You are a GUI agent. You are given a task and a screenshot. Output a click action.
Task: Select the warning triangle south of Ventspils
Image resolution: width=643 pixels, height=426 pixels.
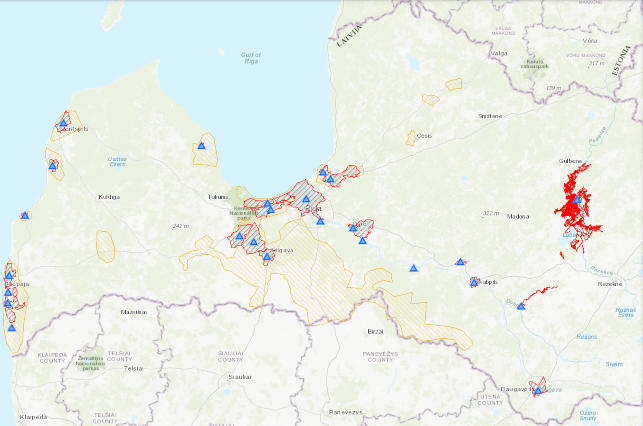[52, 165]
